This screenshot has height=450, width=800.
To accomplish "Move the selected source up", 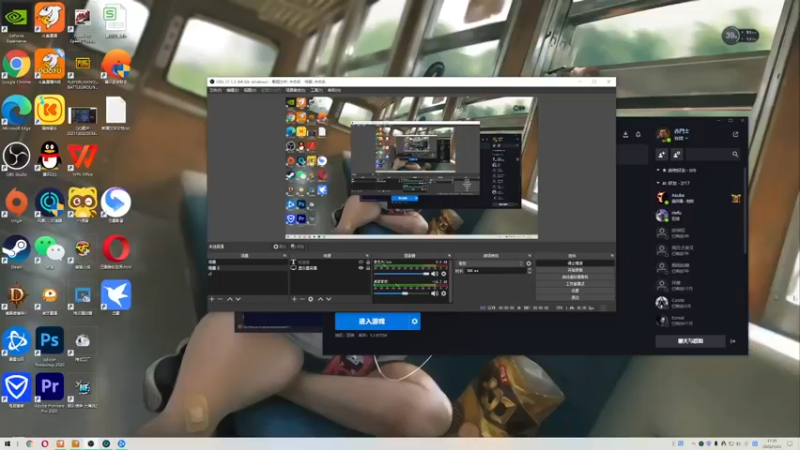I will point(320,299).
